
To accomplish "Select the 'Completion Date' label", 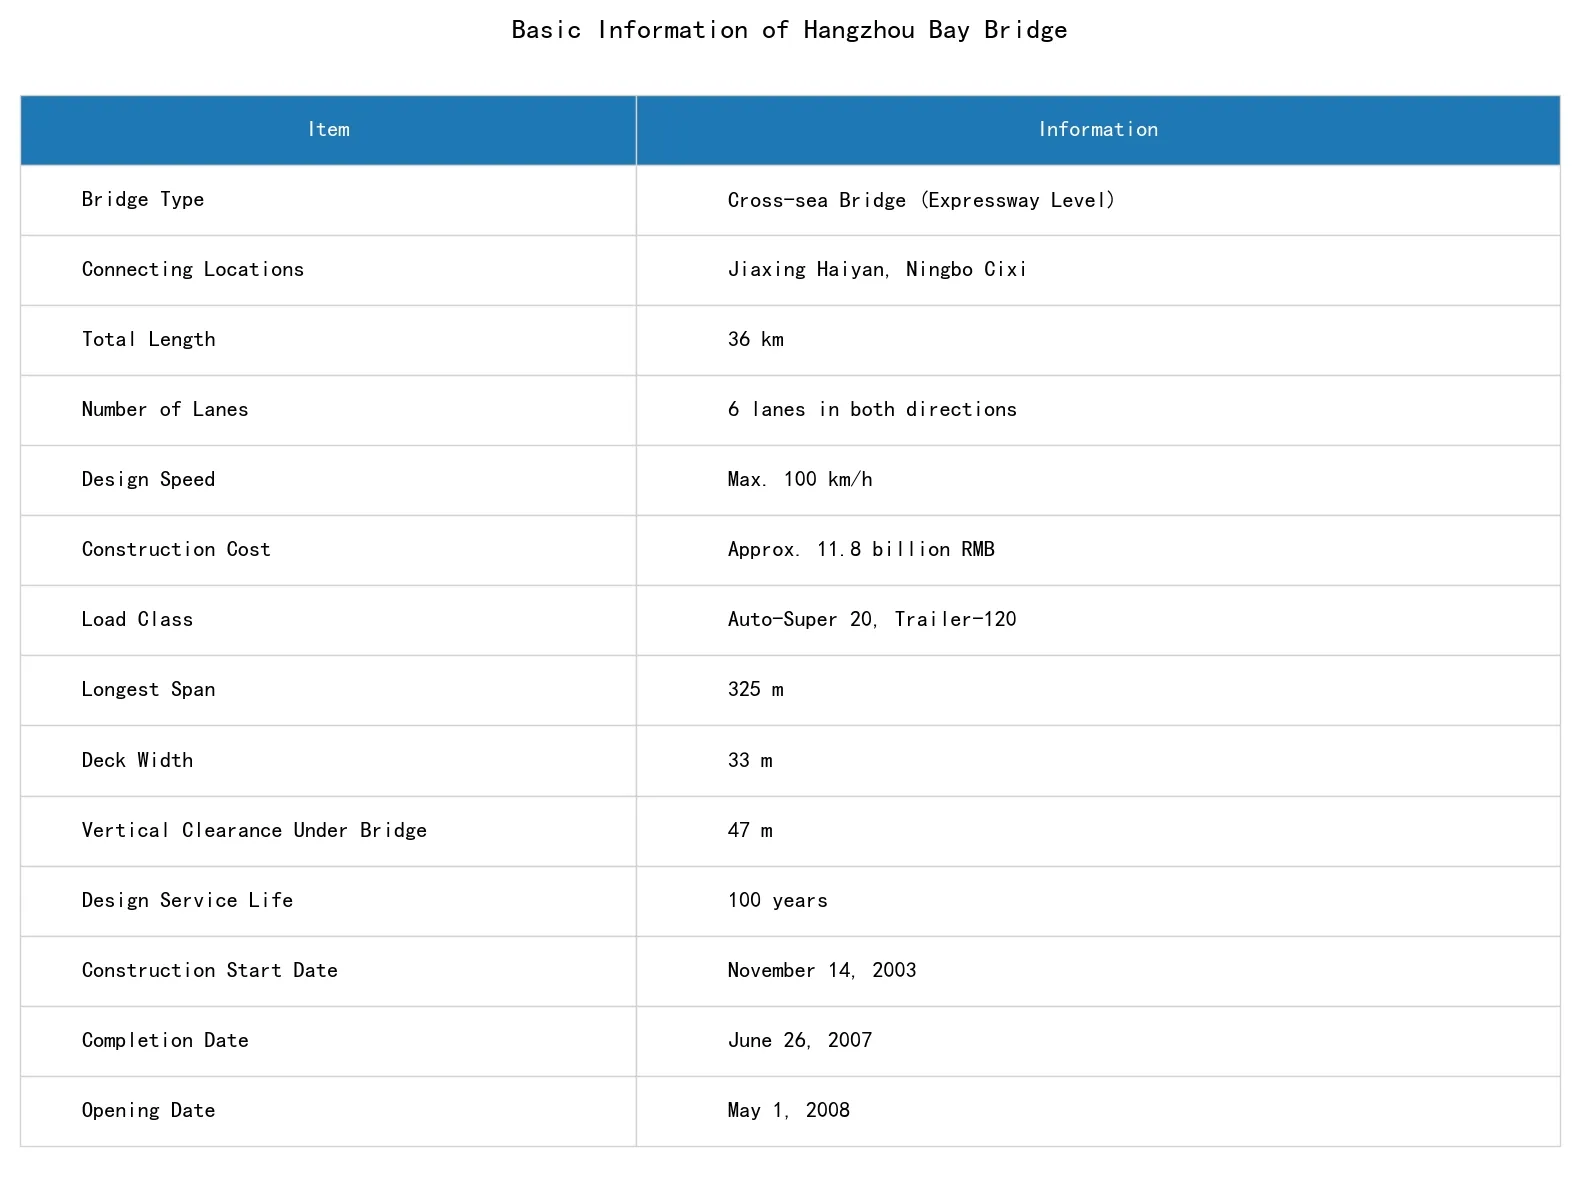I will [165, 1041].
